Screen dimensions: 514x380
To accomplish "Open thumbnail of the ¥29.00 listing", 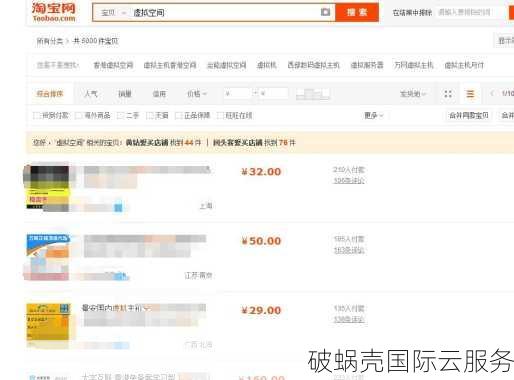I will click(x=48, y=326).
